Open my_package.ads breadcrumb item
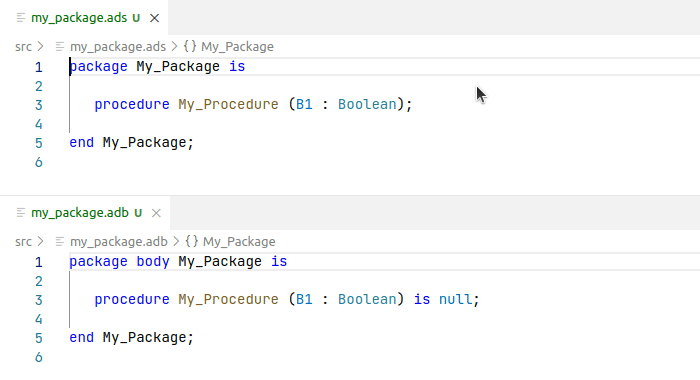The image size is (700, 380). coord(118,46)
